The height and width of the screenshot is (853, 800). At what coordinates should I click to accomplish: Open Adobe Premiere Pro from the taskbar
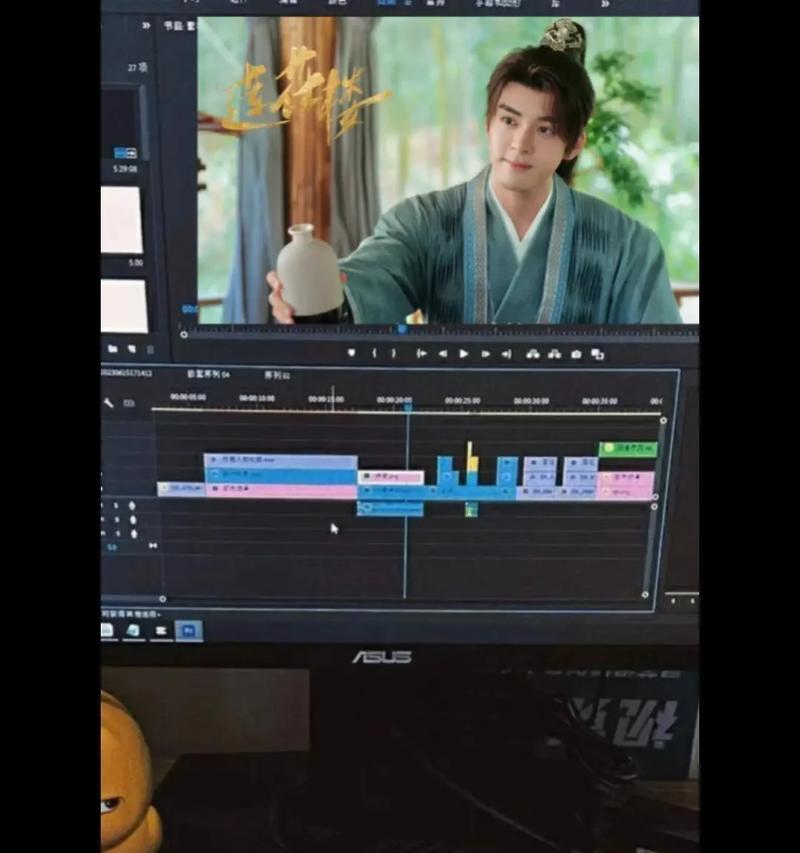pos(189,631)
